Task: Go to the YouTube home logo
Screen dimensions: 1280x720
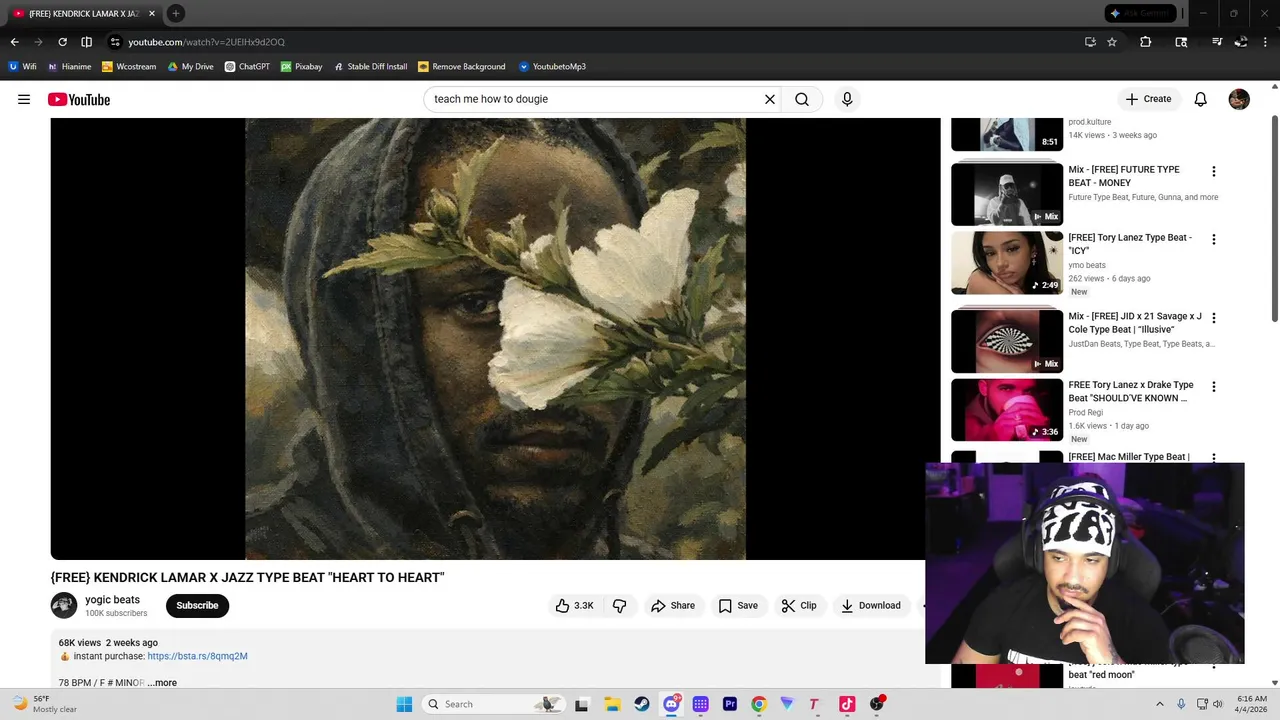Action: click(x=78, y=99)
